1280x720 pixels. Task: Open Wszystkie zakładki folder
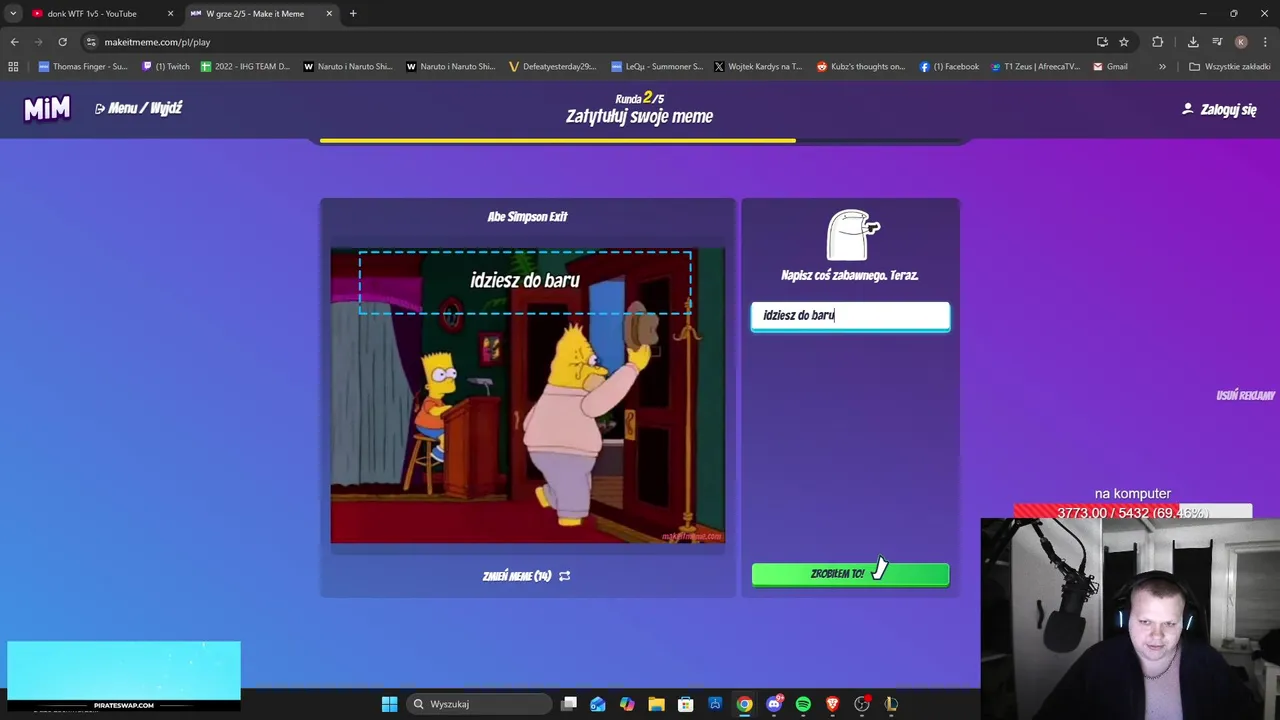pyautogui.click(x=1229, y=67)
